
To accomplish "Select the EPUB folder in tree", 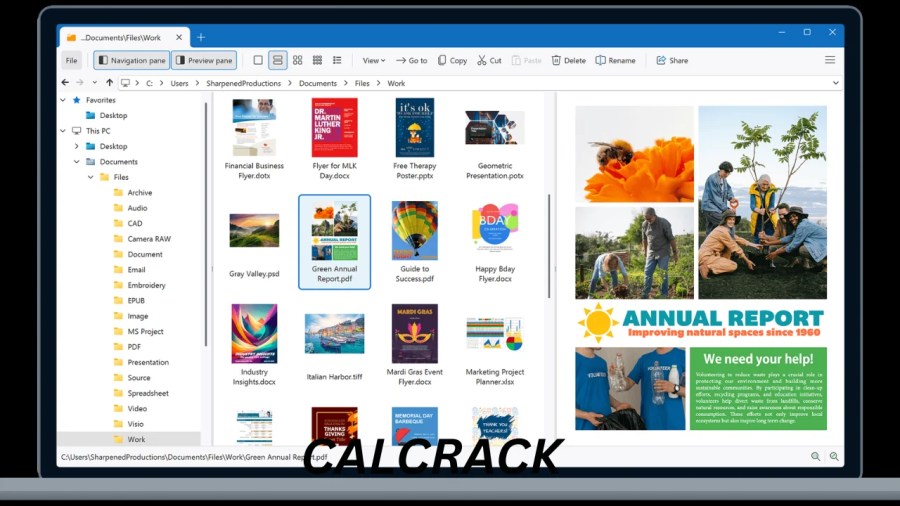I will [129, 301].
